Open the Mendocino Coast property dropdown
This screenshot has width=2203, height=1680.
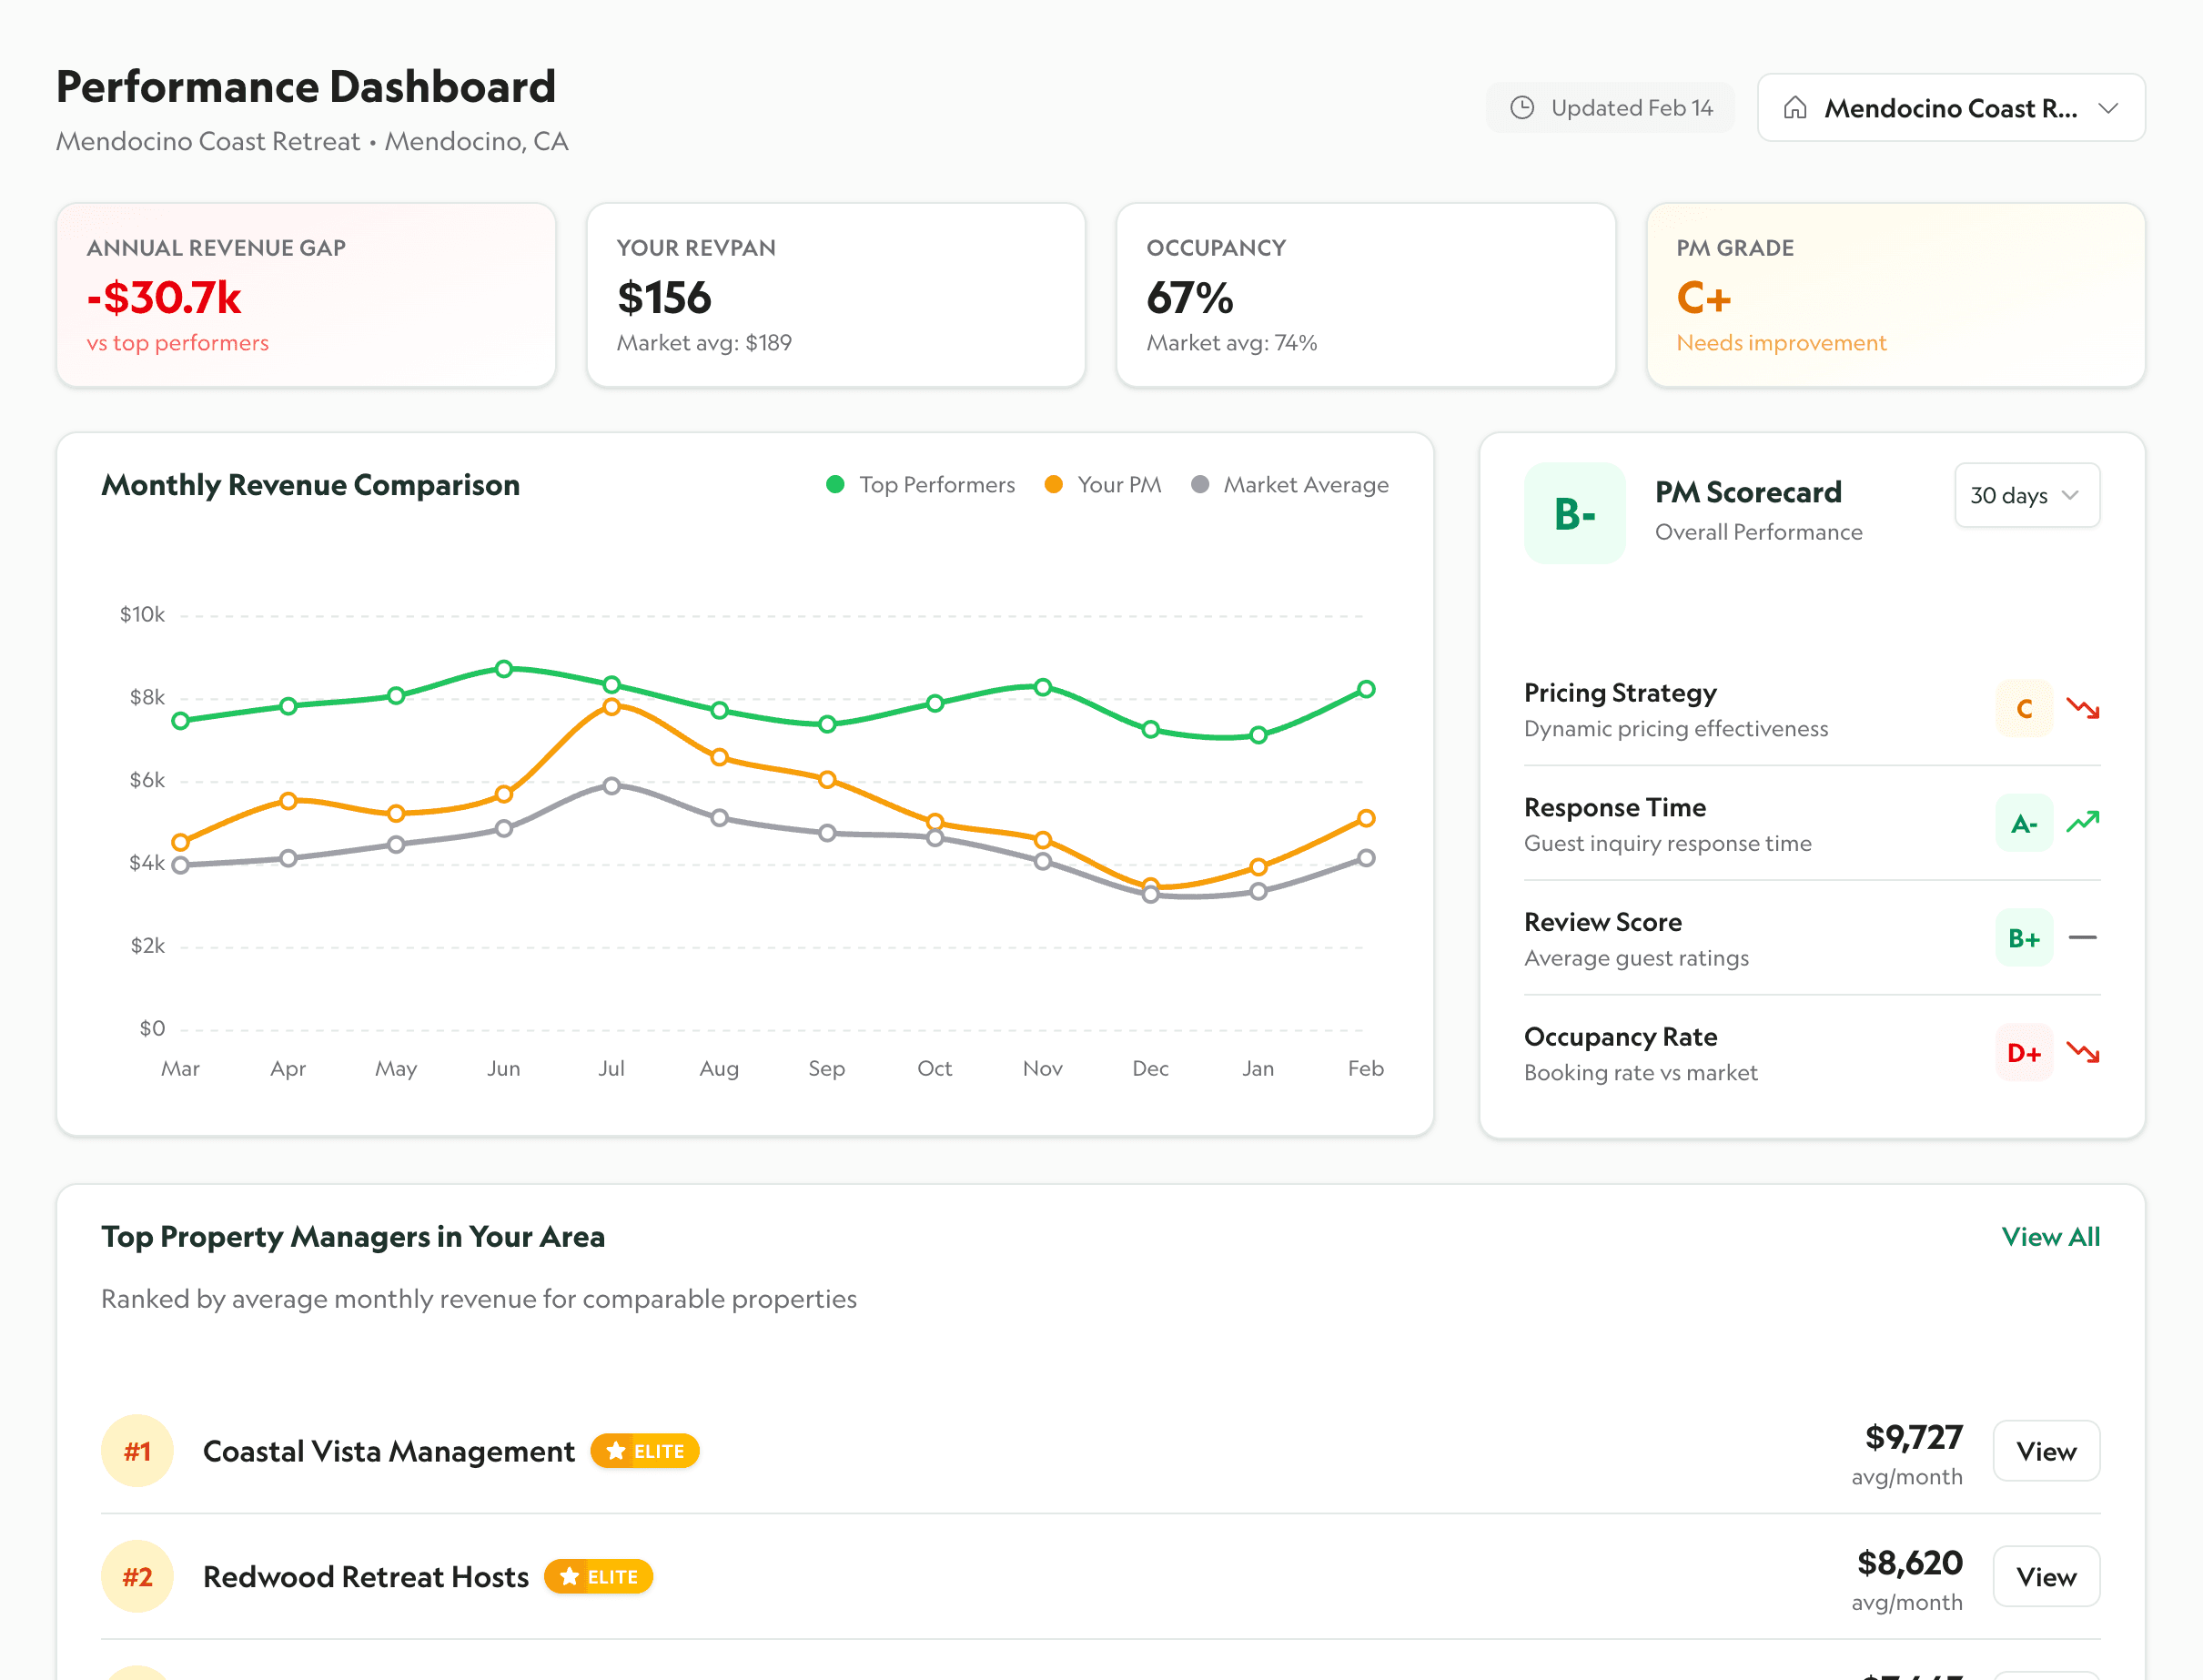(x=1951, y=108)
